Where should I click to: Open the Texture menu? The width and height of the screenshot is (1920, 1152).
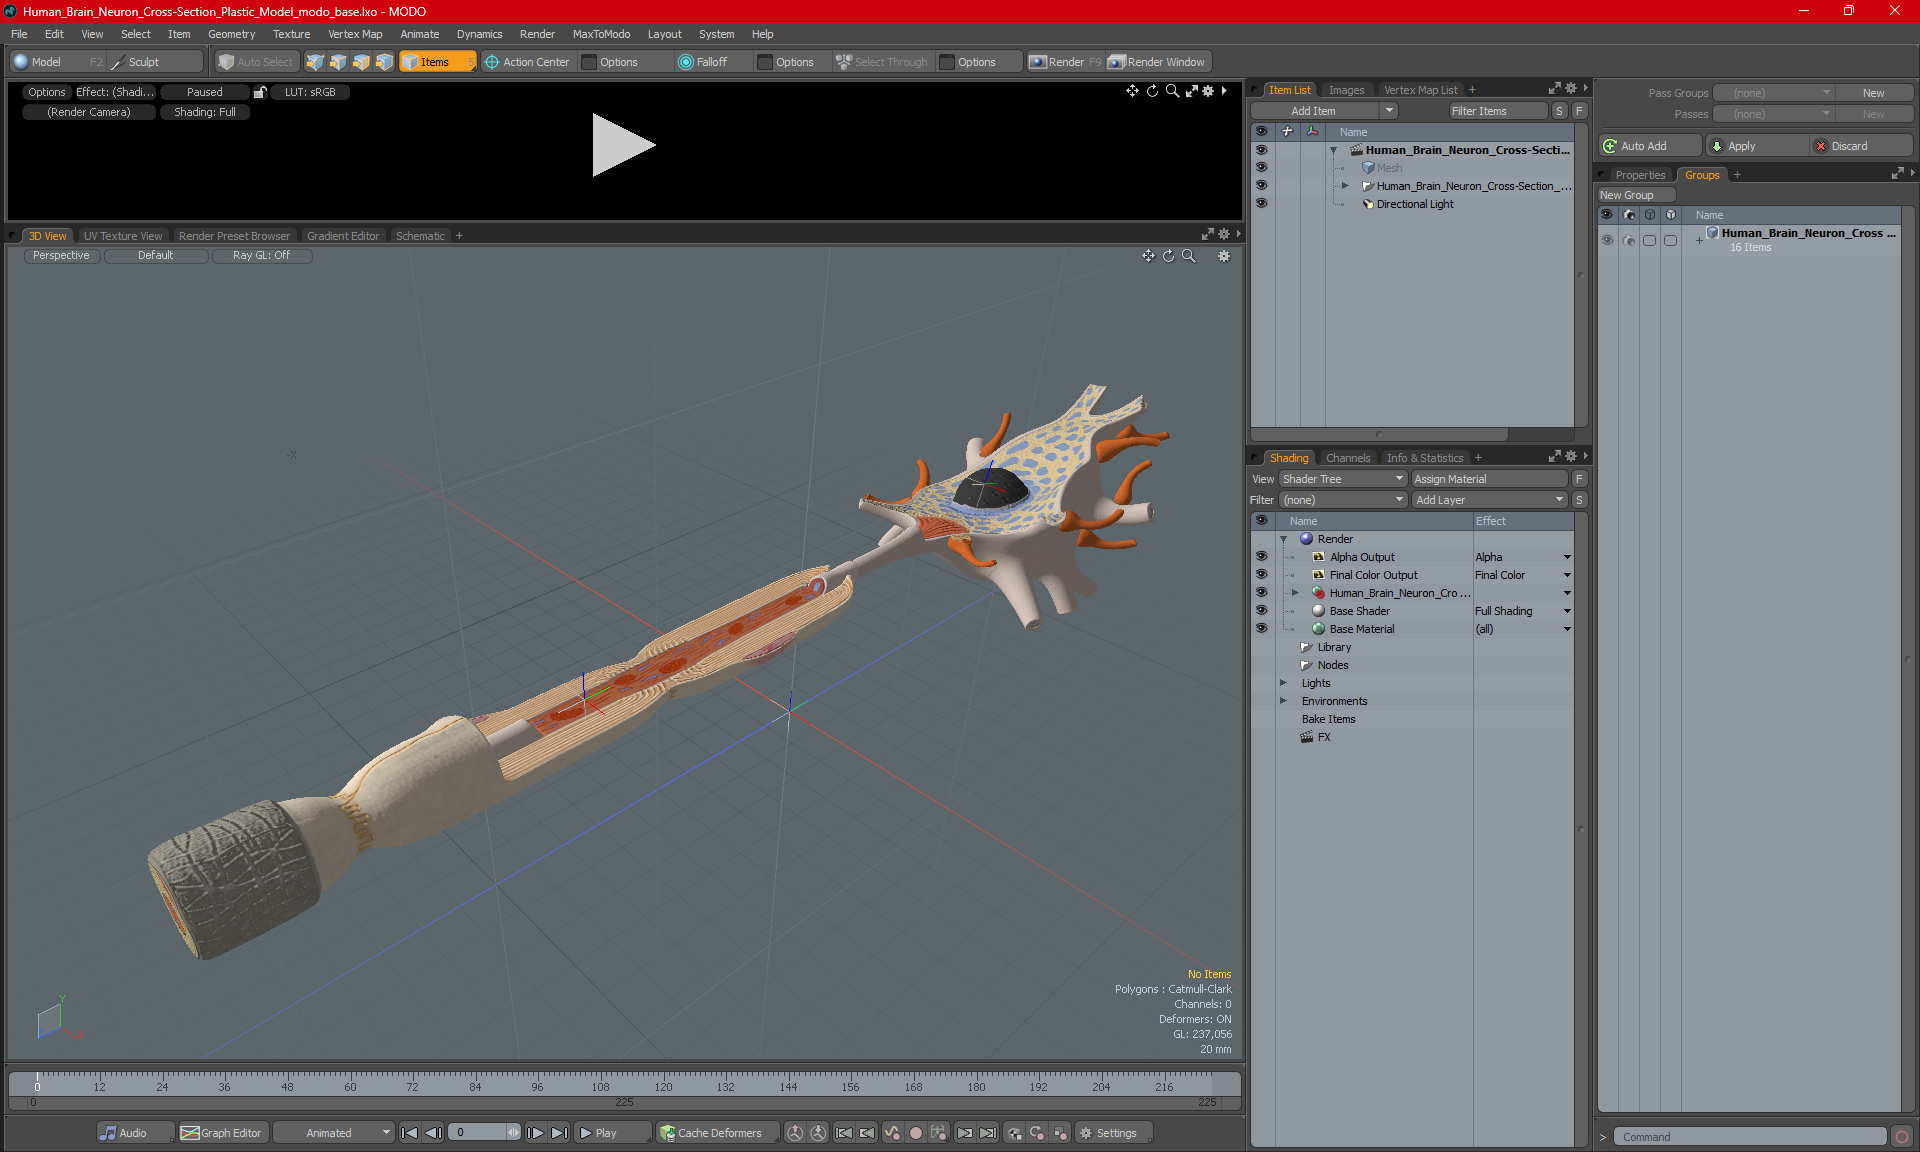tap(291, 34)
